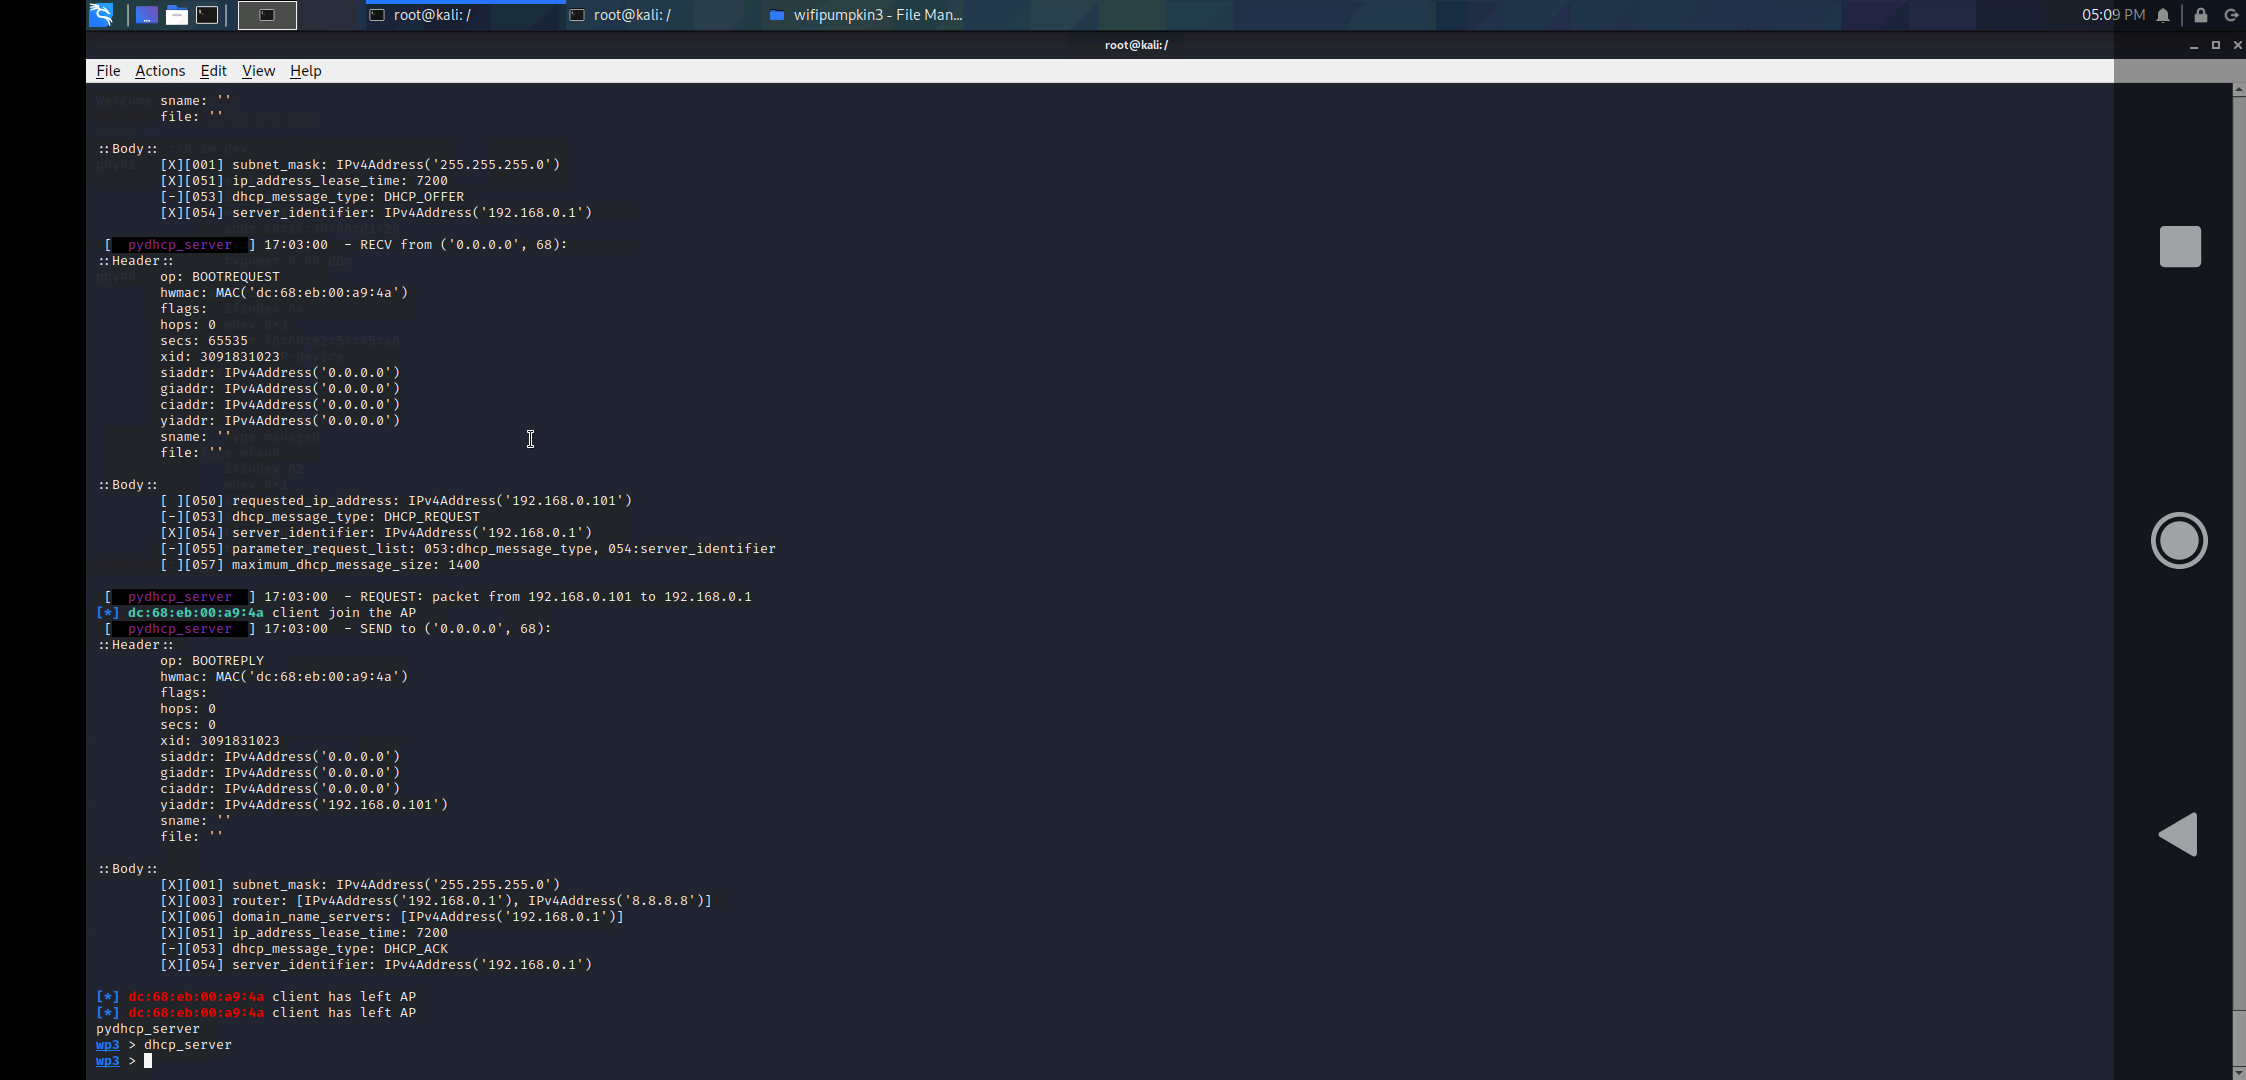Image resolution: width=2246 pixels, height=1080 pixels.
Task: Tap the triangle back navigation button
Action: (2178, 834)
